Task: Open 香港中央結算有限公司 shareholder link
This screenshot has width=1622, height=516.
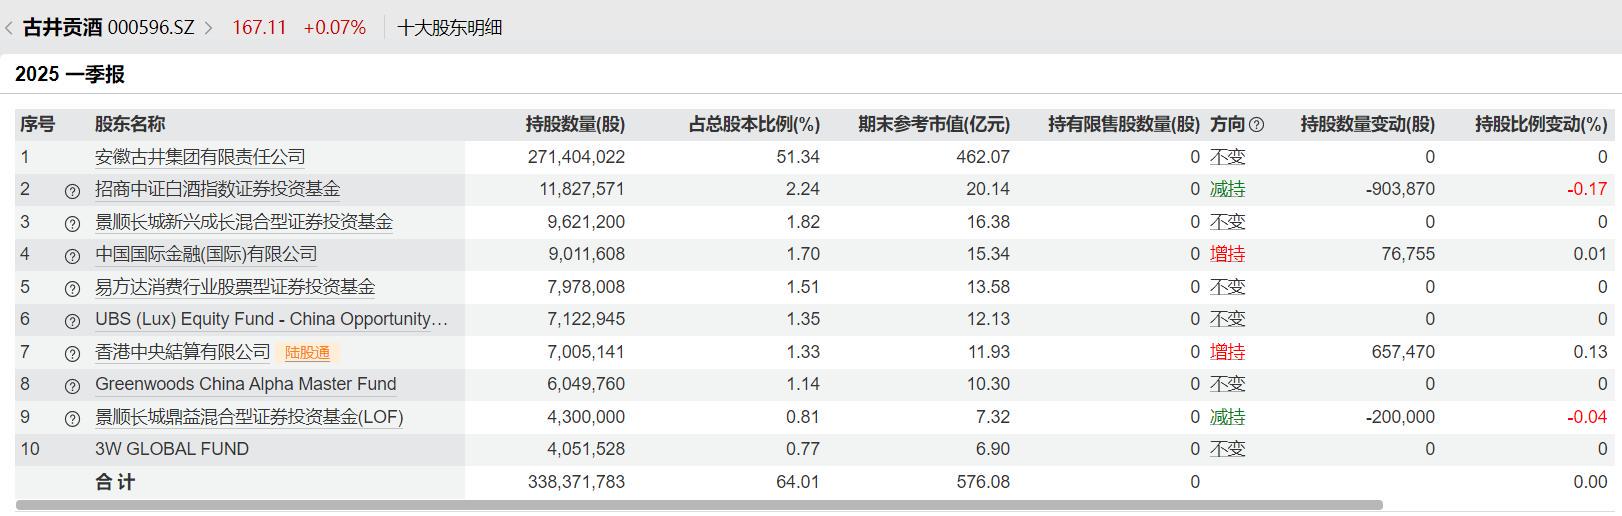Action: point(182,352)
